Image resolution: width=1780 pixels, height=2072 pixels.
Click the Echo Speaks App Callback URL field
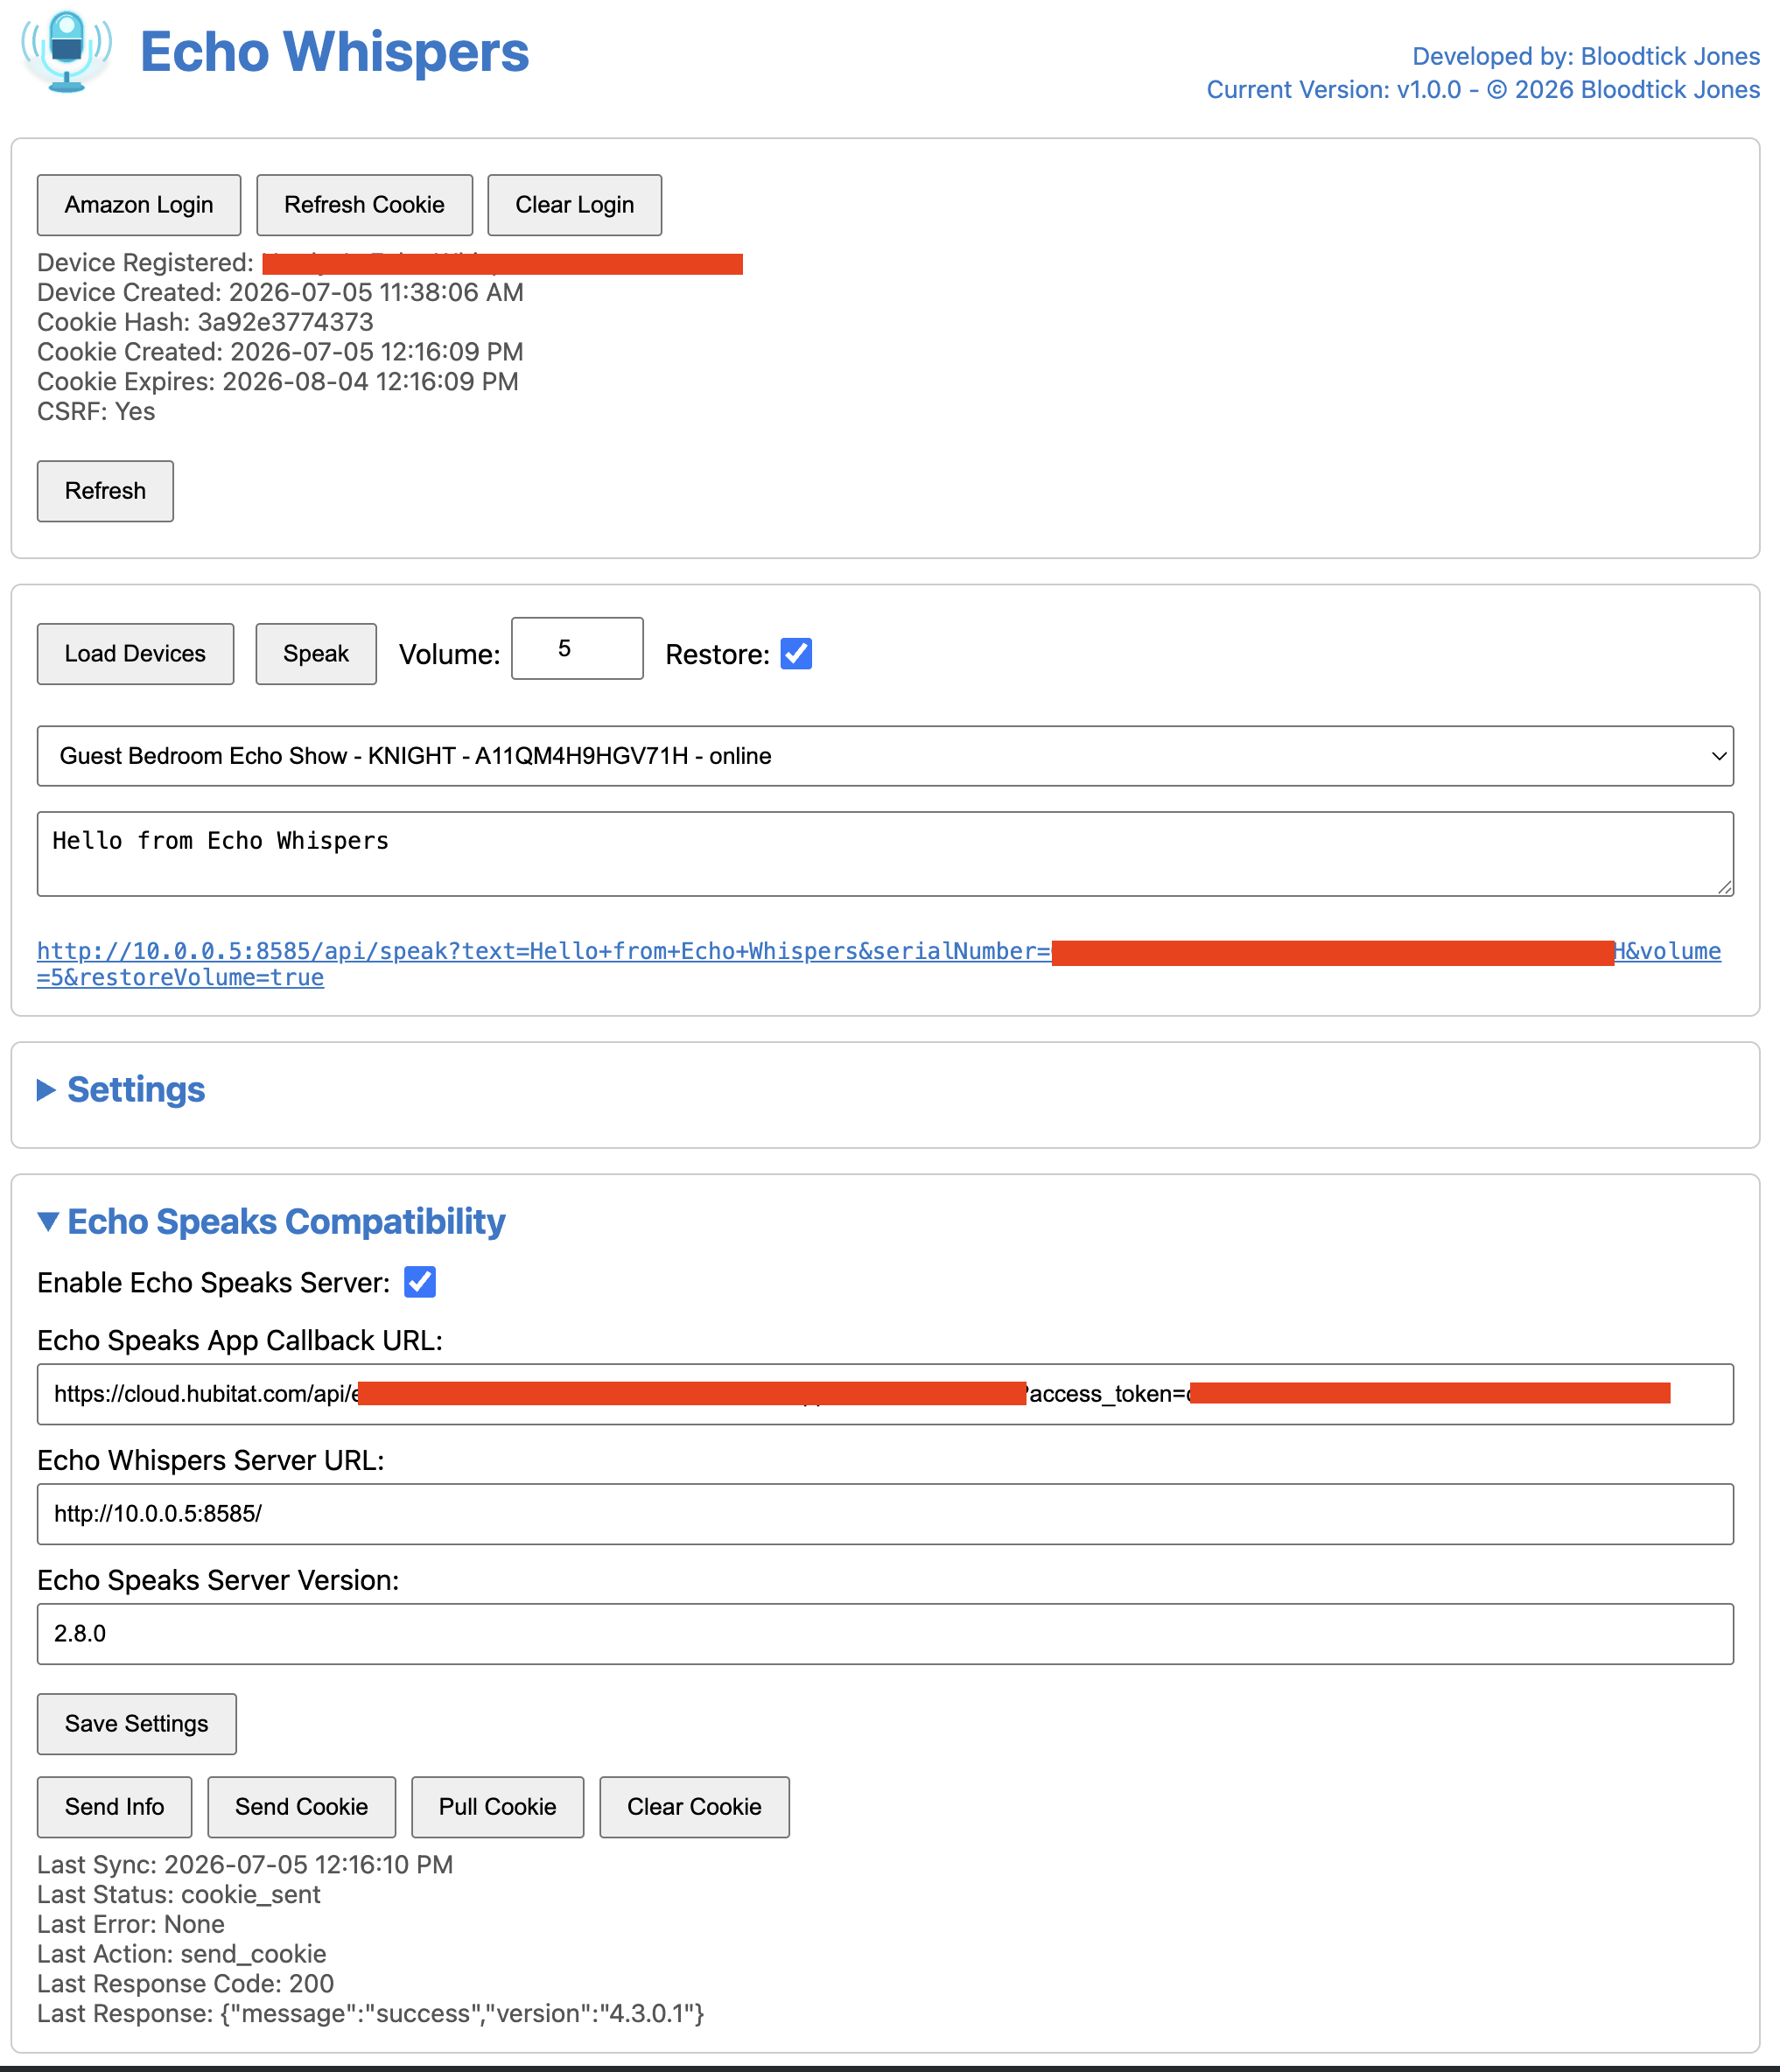885,1394
